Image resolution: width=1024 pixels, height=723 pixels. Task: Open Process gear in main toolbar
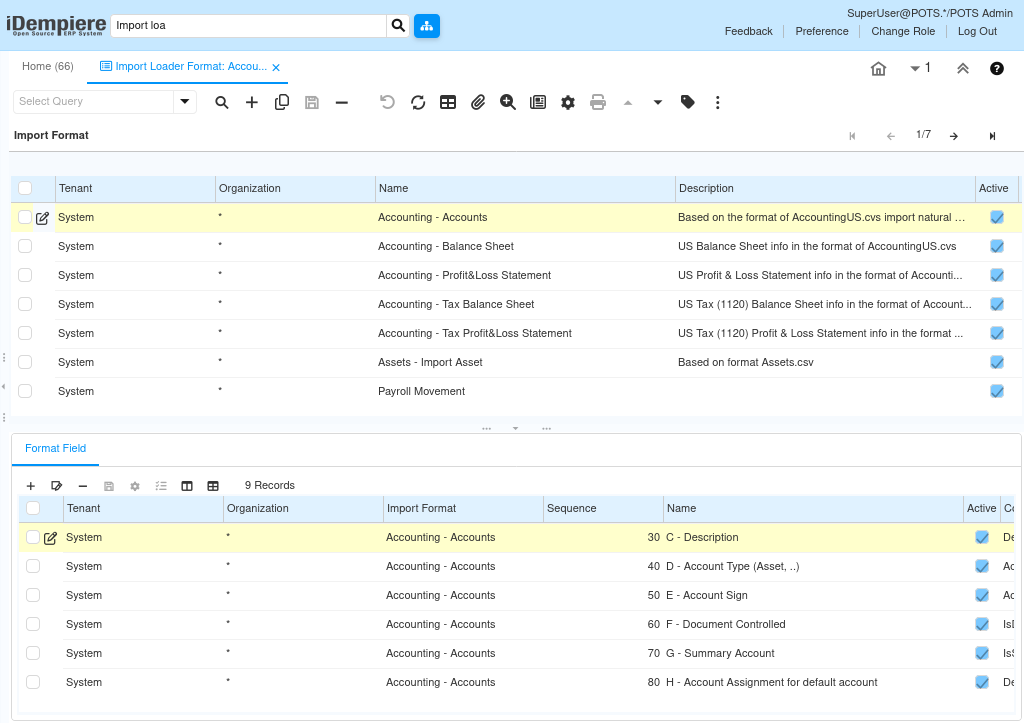pyautogui.click(x=568, y=103)
